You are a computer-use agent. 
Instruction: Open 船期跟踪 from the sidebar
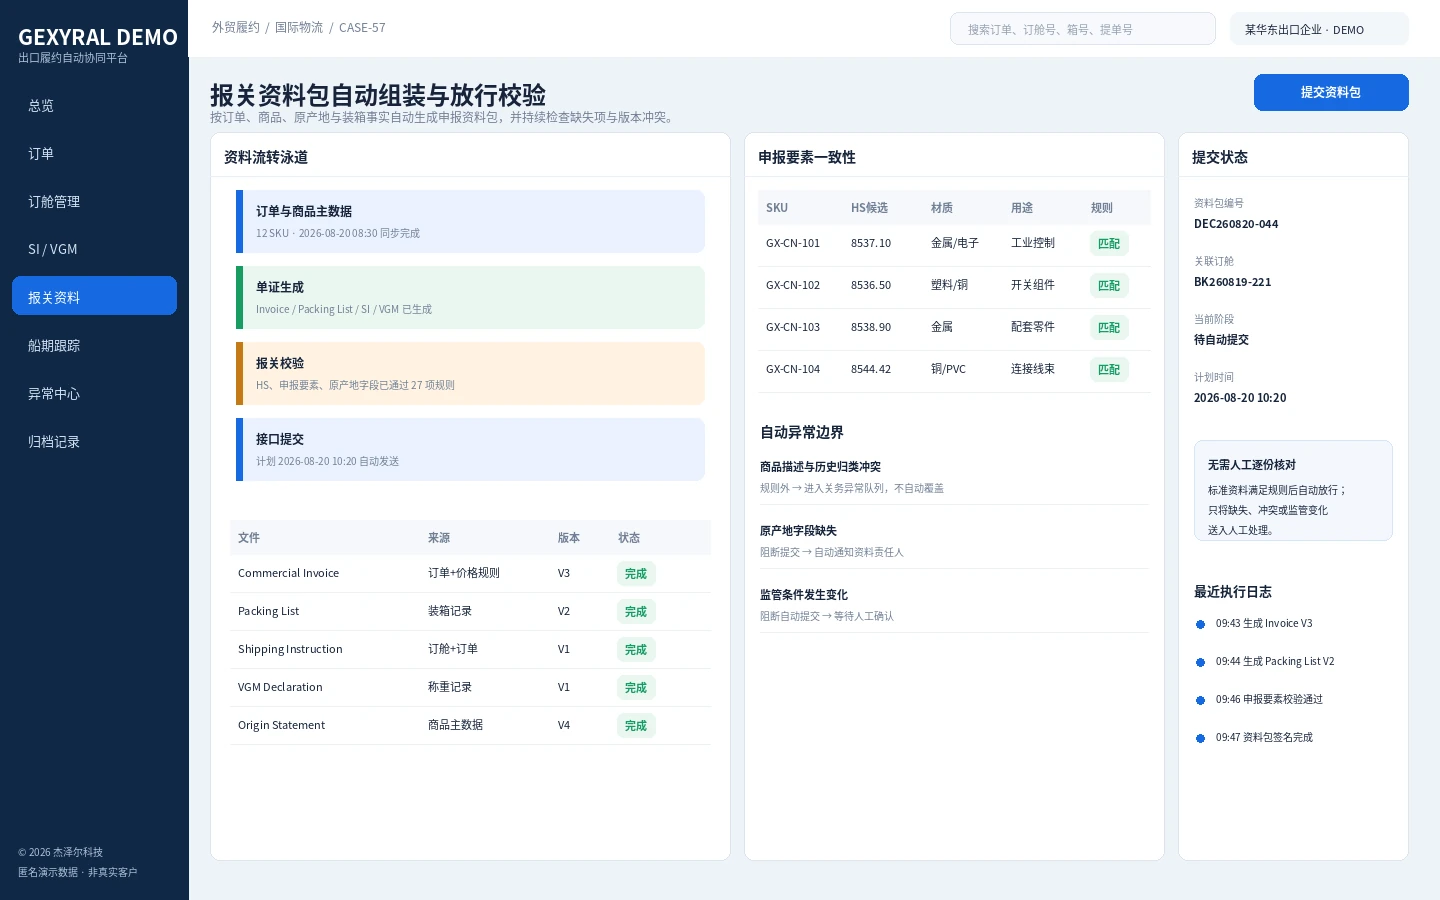(94, 345)
